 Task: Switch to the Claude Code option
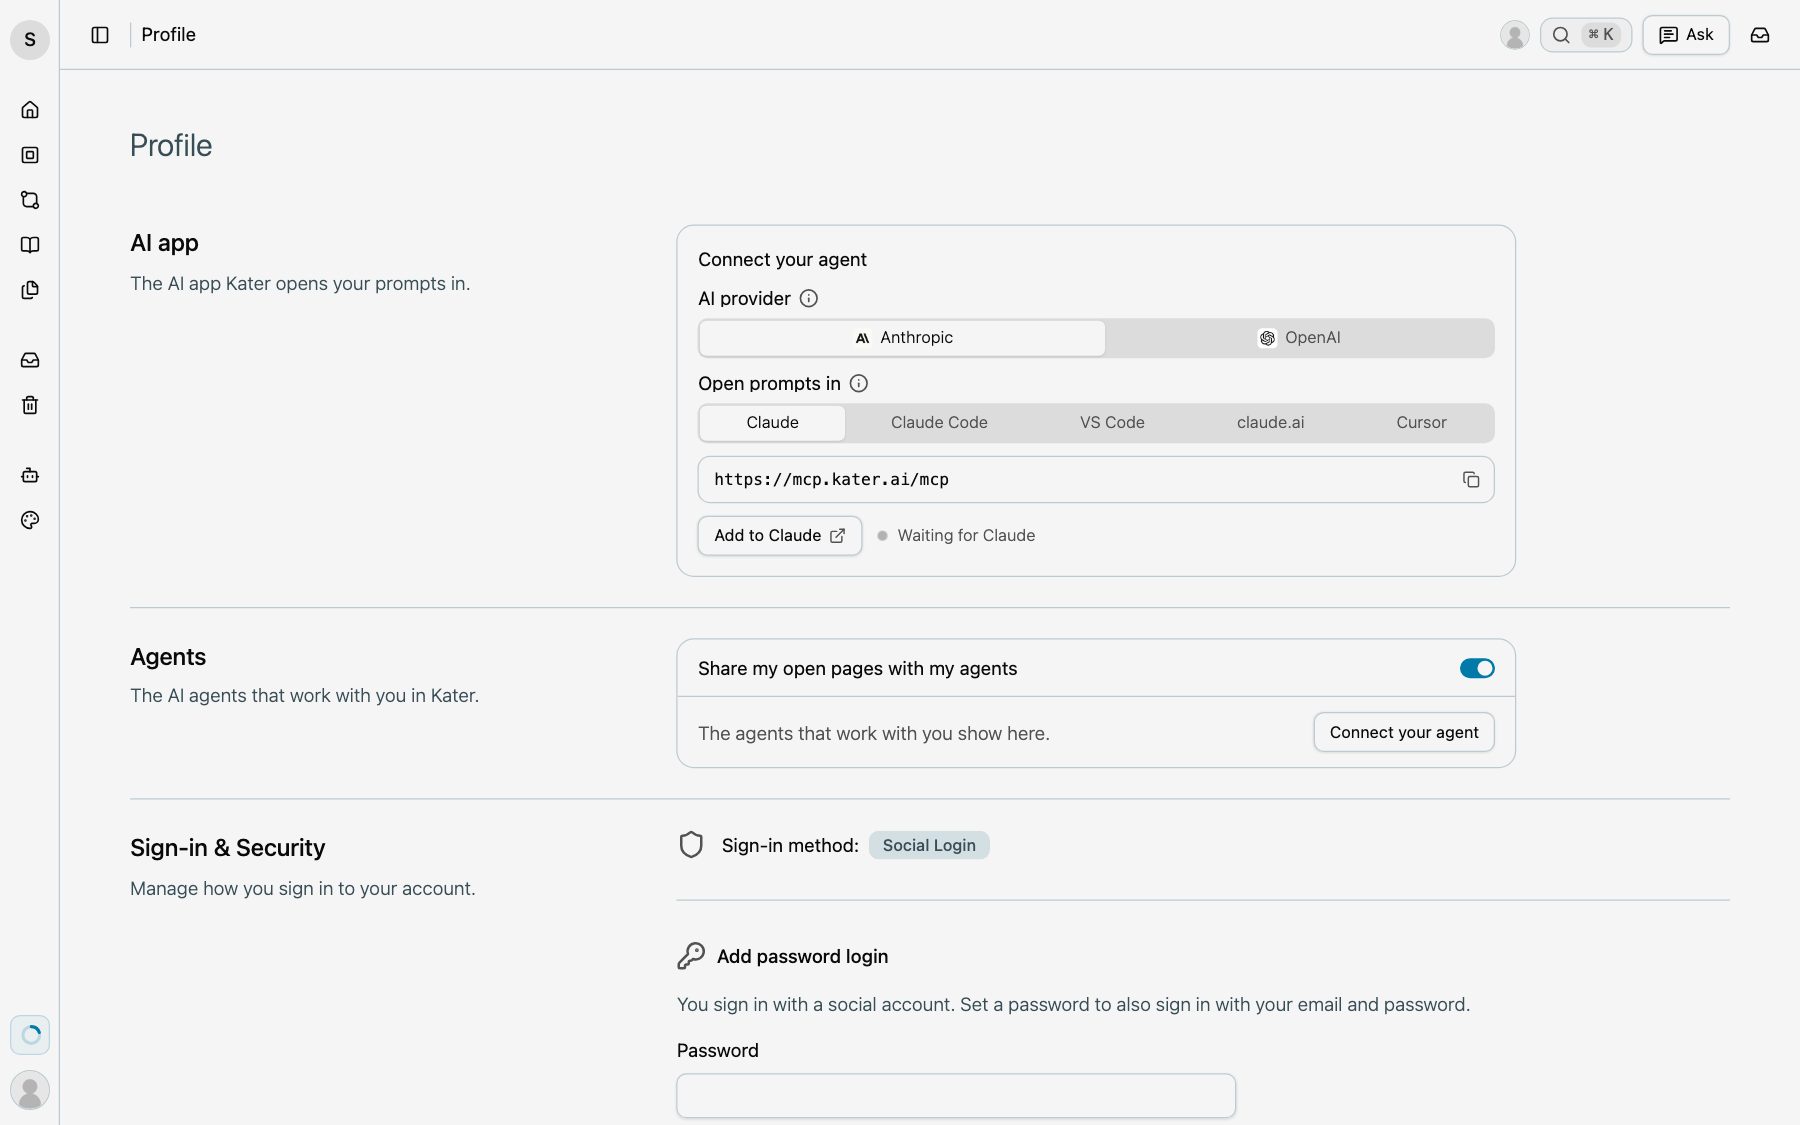[939, 423]
